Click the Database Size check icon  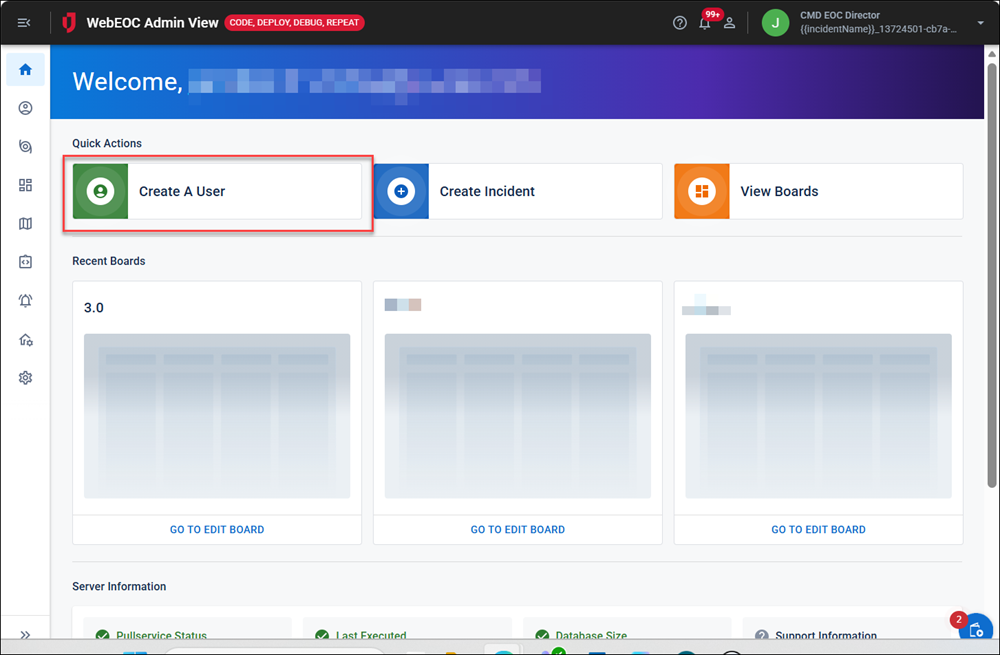[x=542, y=635]
